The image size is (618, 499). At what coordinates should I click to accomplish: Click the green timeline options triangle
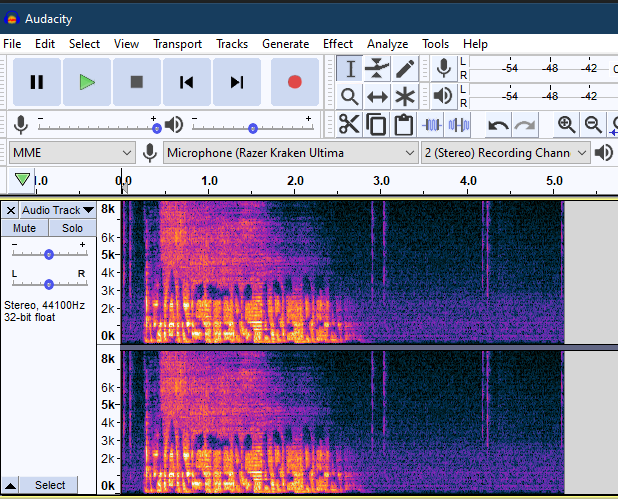22,180
